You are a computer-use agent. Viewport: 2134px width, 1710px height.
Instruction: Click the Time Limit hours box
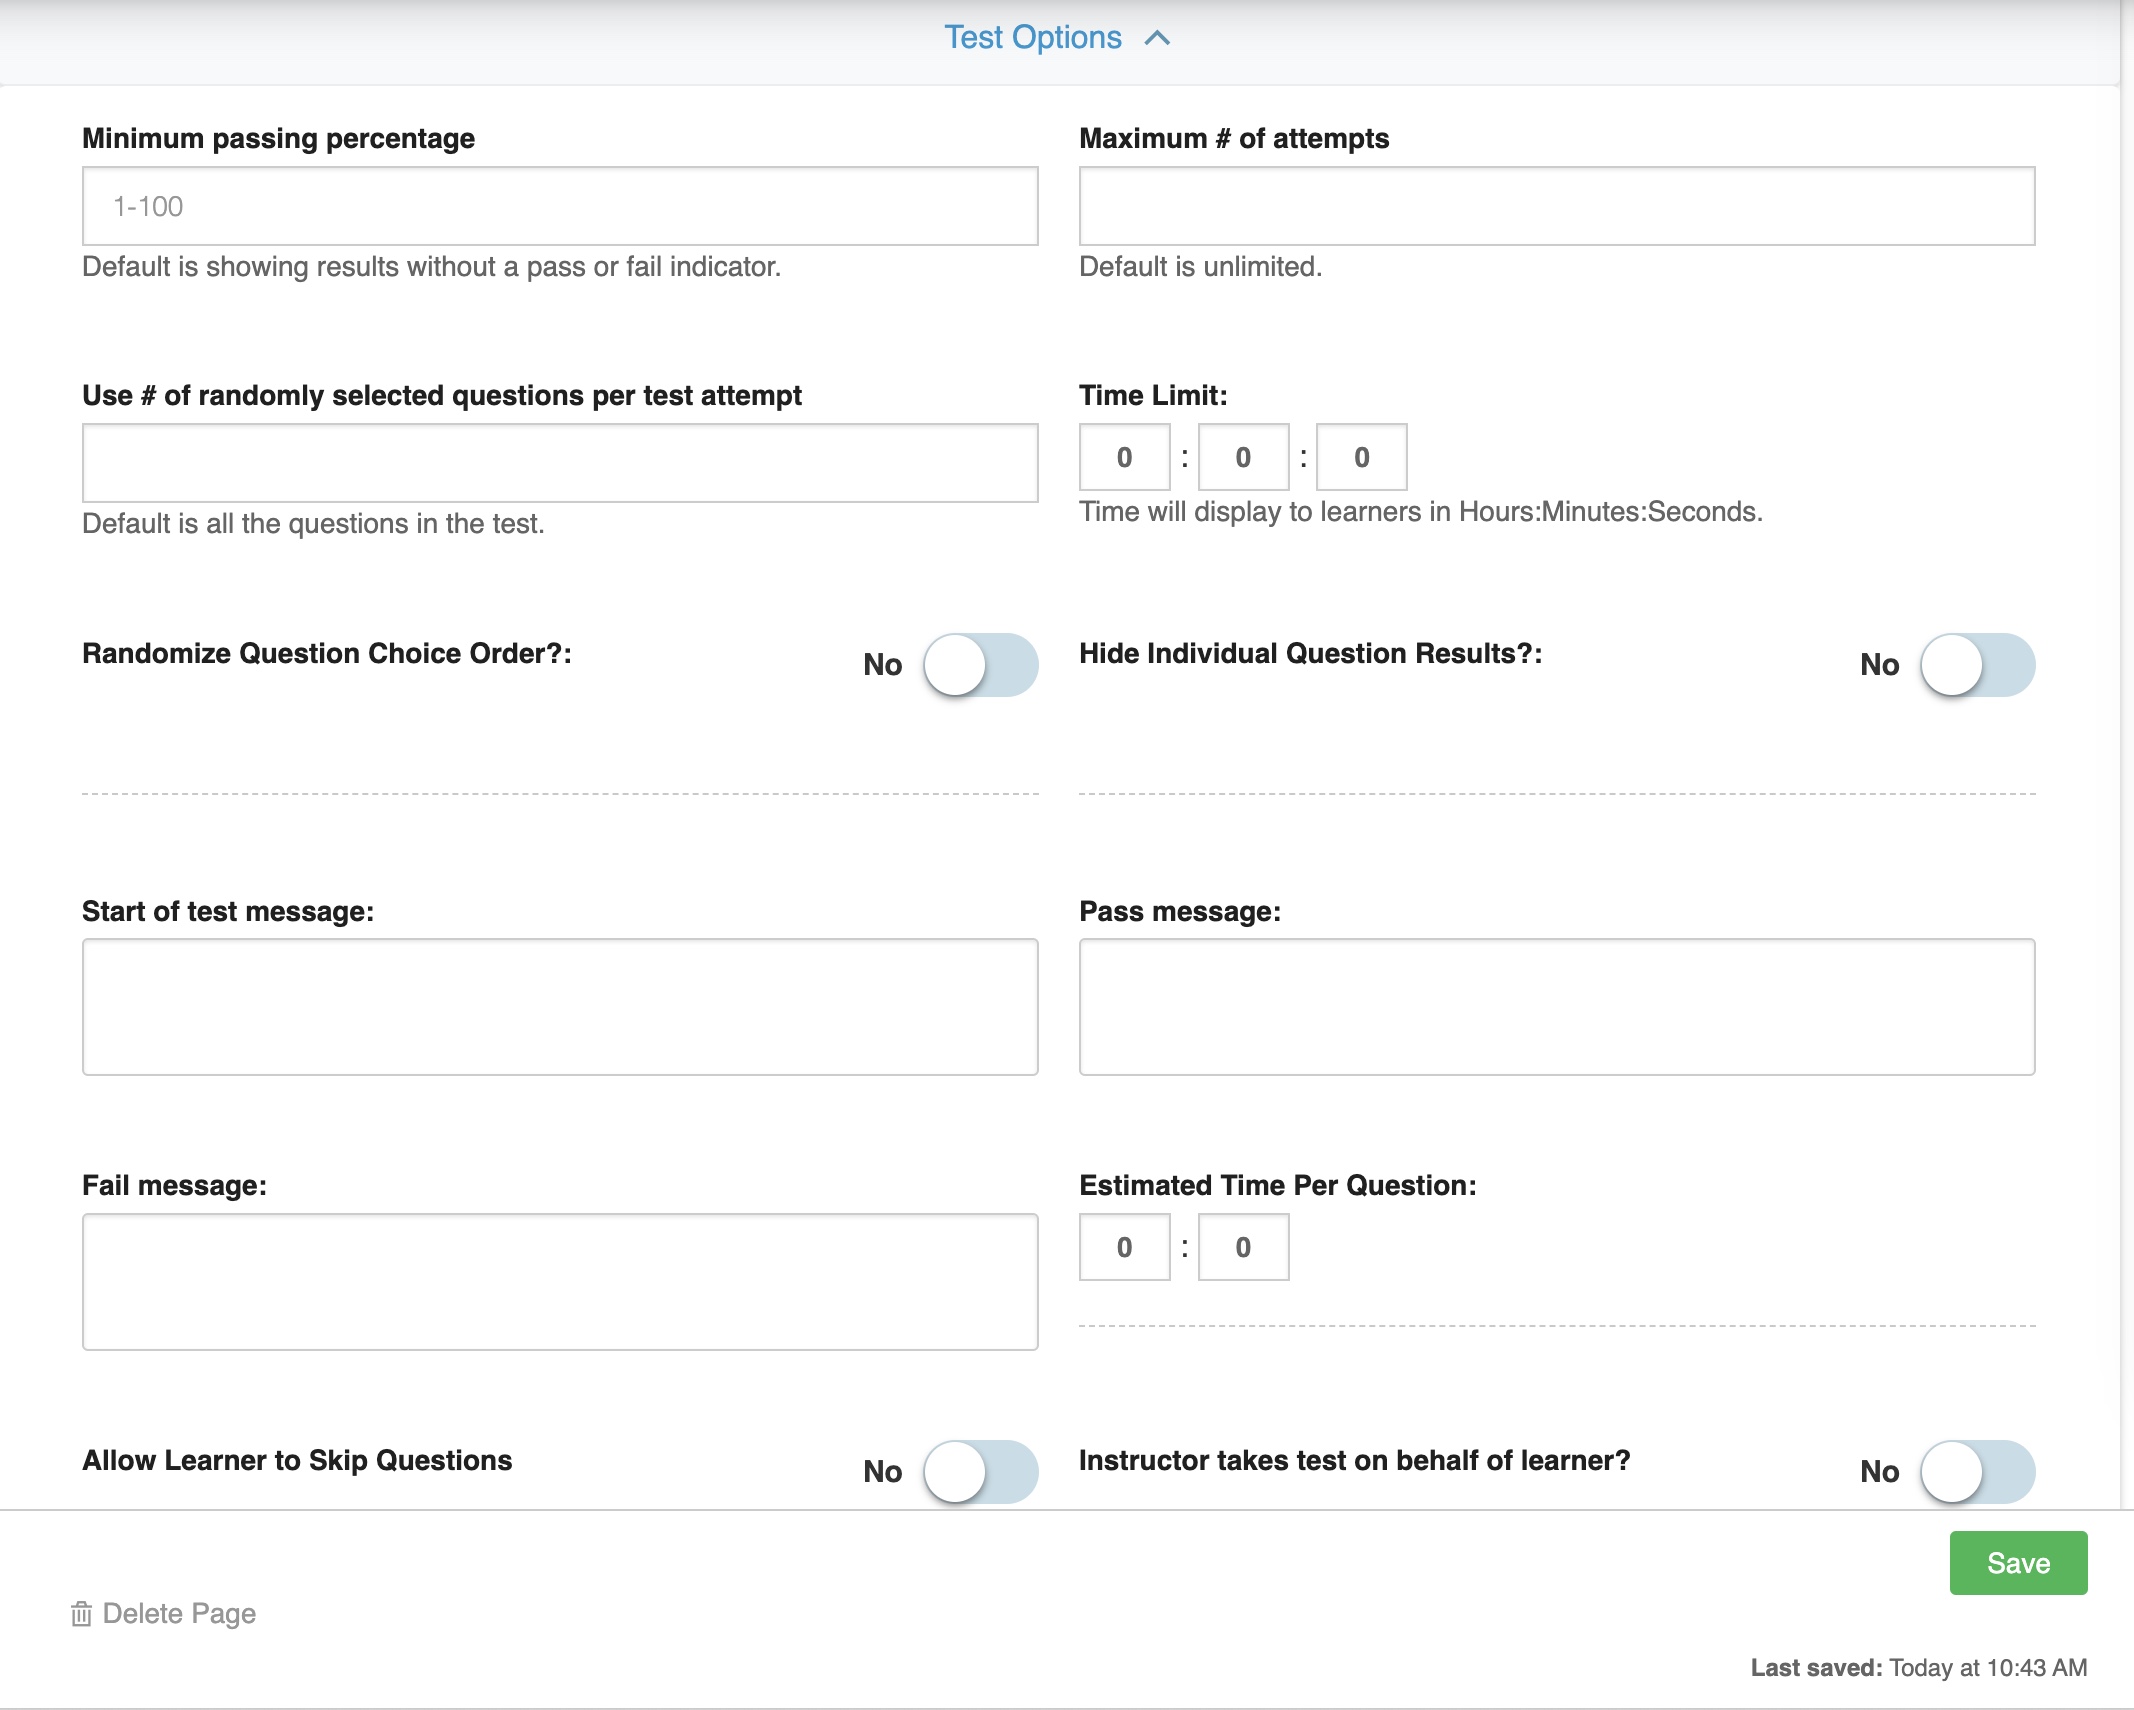[1123, 456]
